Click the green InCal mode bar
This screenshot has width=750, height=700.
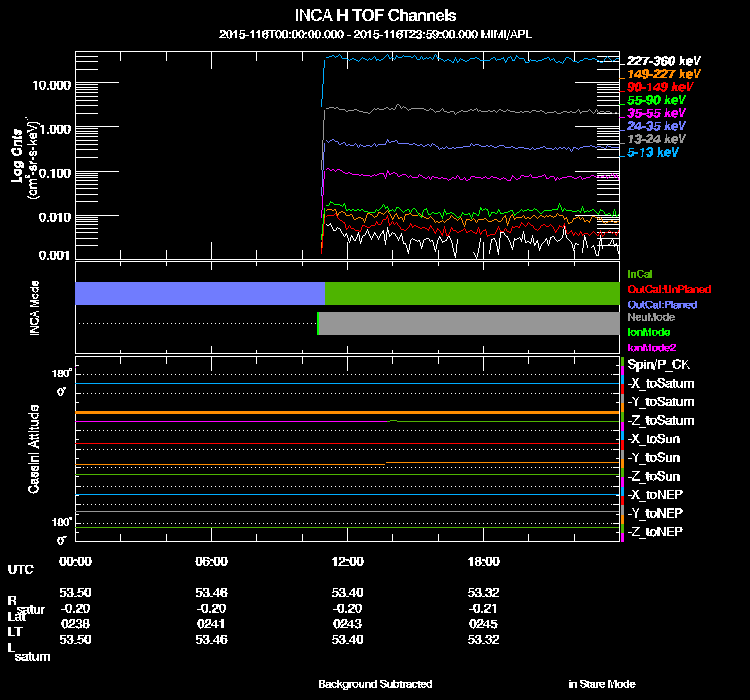(x=472, y=293)
